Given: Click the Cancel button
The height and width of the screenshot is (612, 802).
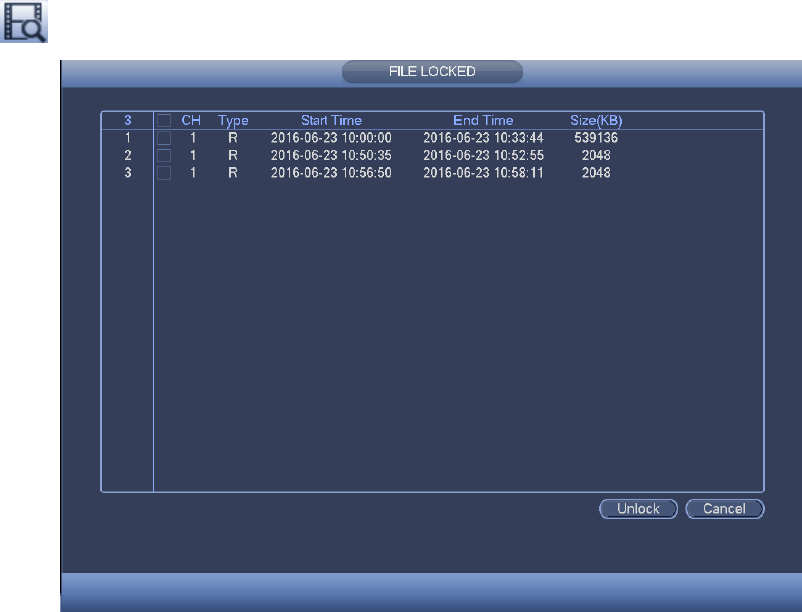Looking at the screenshot, I should click(x=725, y=509).
